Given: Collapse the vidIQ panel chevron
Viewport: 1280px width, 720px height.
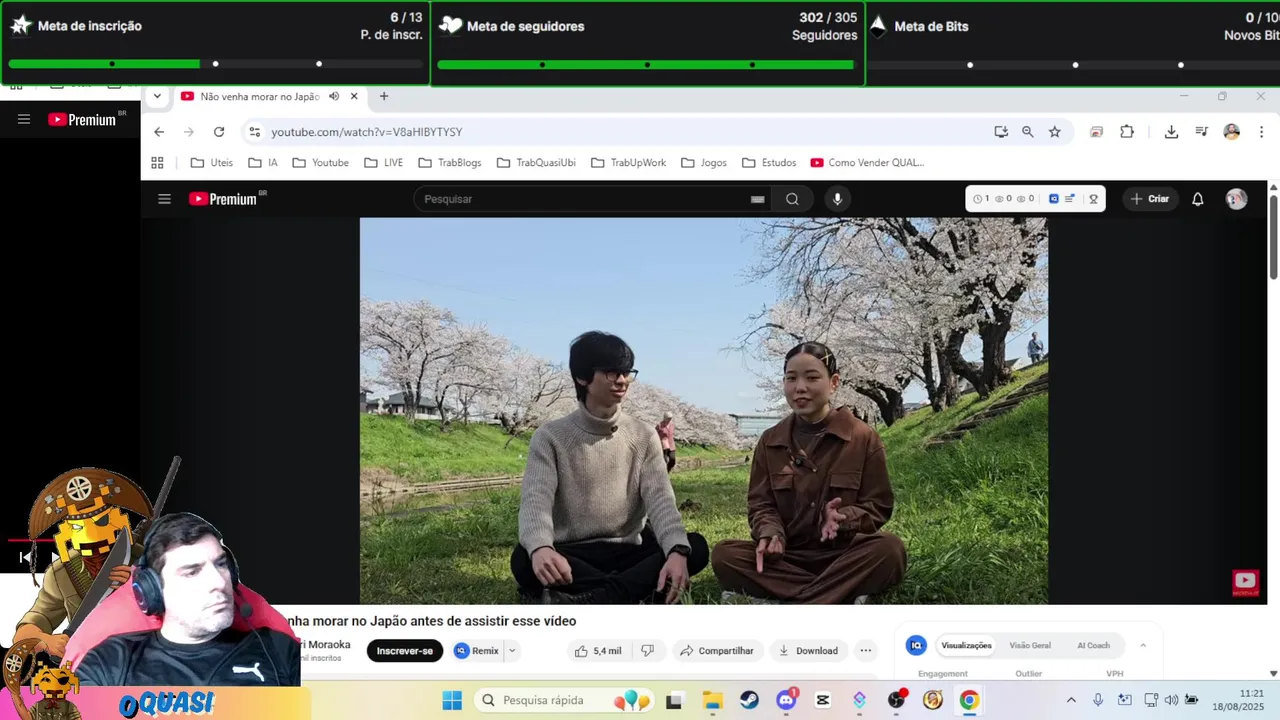Looking at the screenshot, I should pyautogui.click(x=1143, y=645).
